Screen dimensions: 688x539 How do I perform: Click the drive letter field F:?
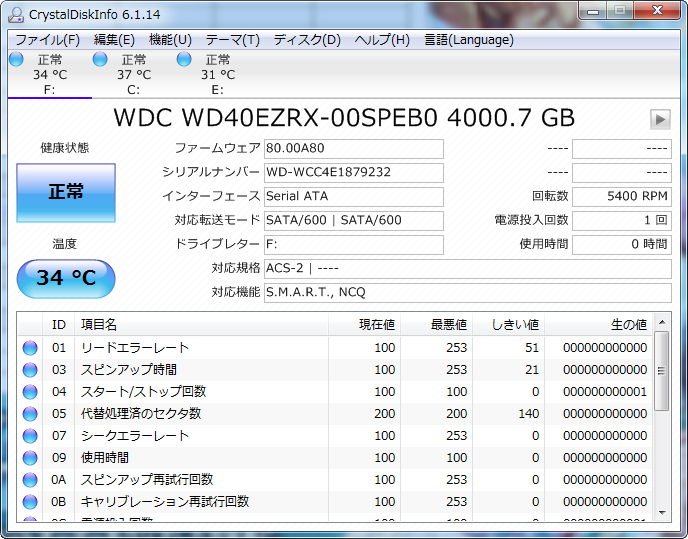tap(354, 244)
